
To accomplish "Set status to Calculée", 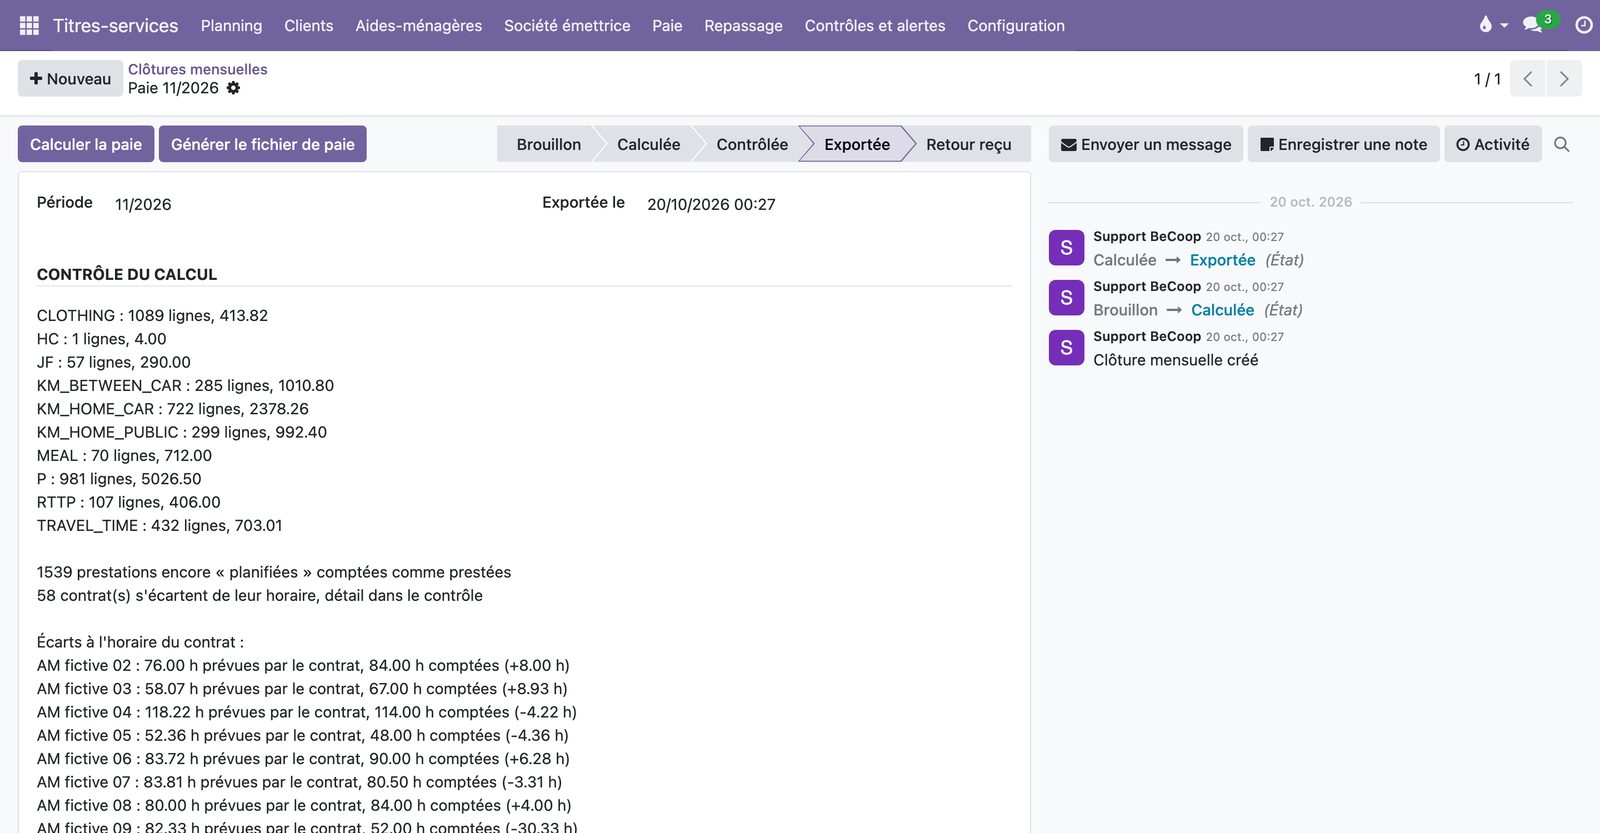I will (648, 144).
